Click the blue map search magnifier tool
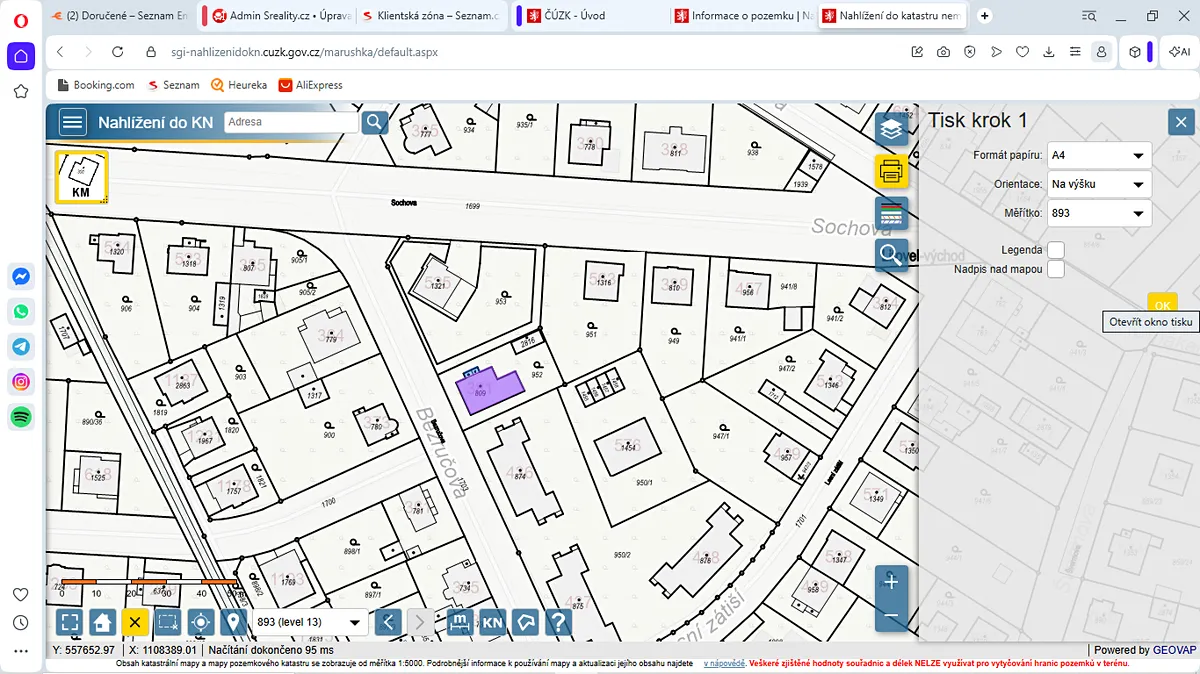This screenshot has height=674, width=1200. pos(891,255)
